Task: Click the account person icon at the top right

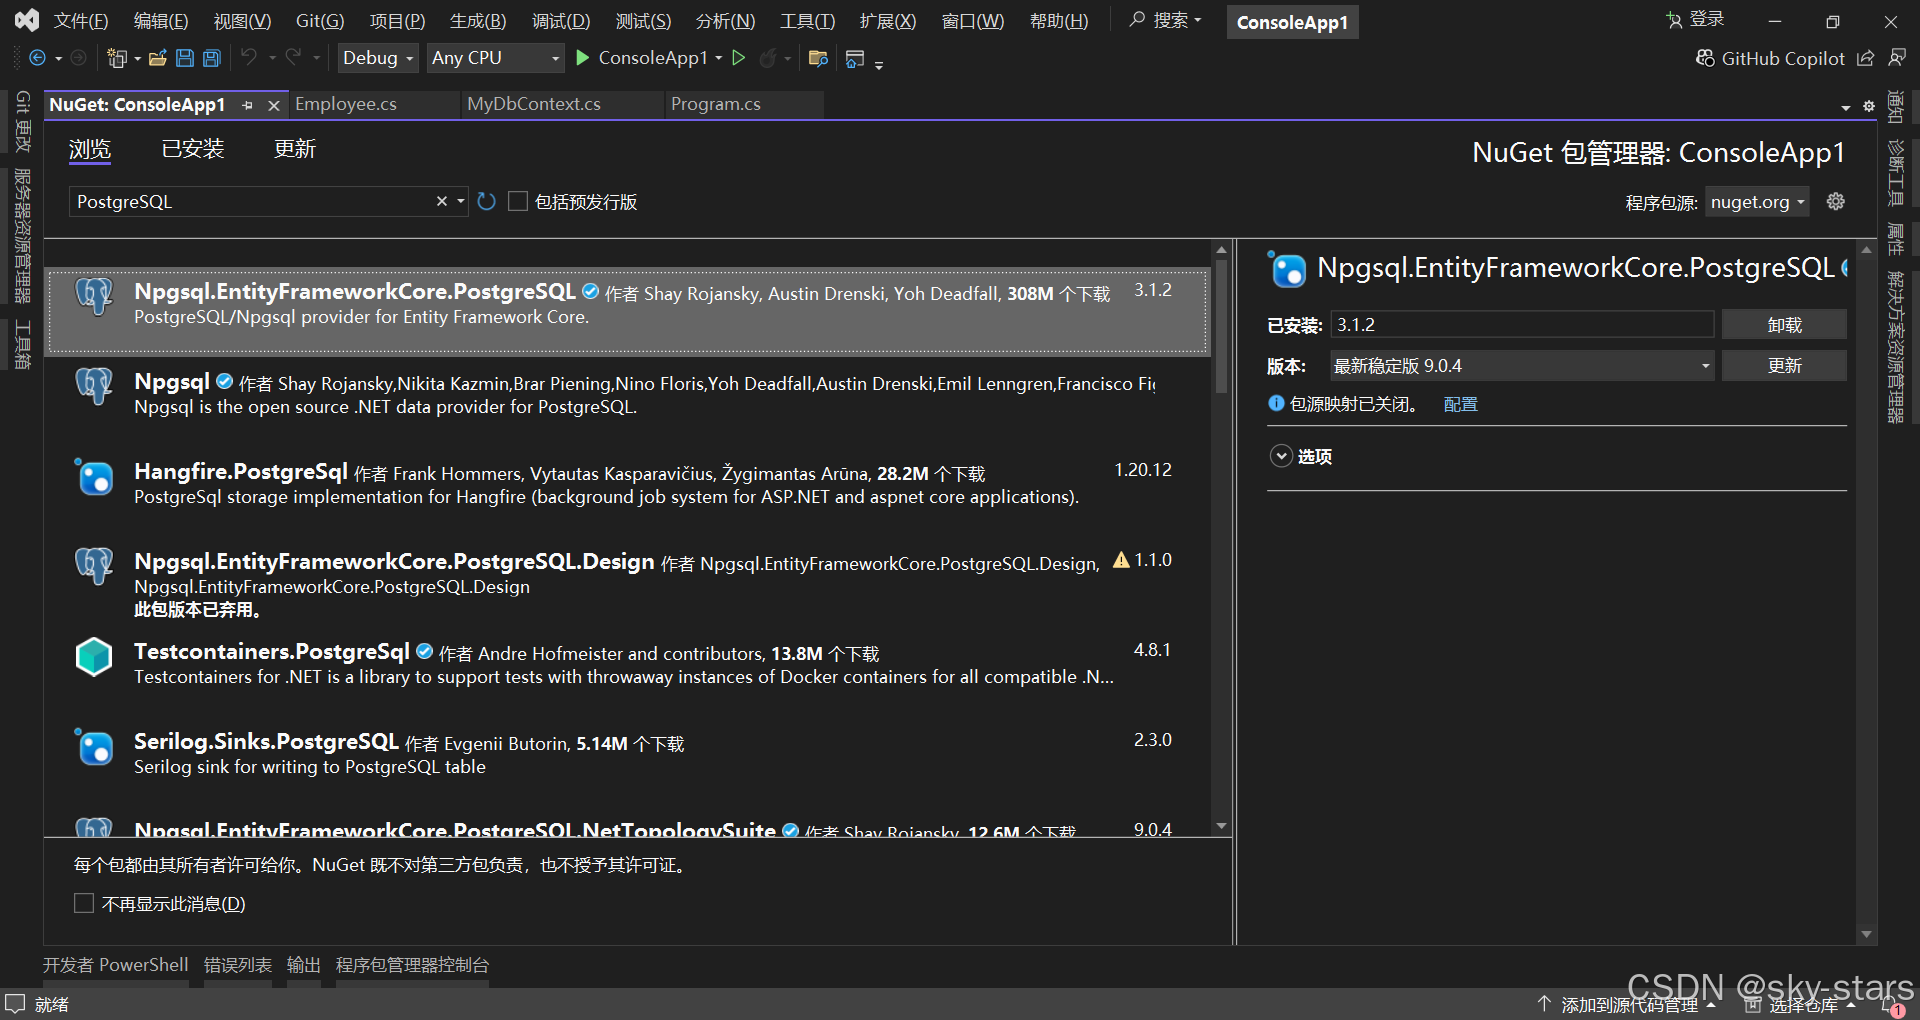Action: (x=1897, y=58)
